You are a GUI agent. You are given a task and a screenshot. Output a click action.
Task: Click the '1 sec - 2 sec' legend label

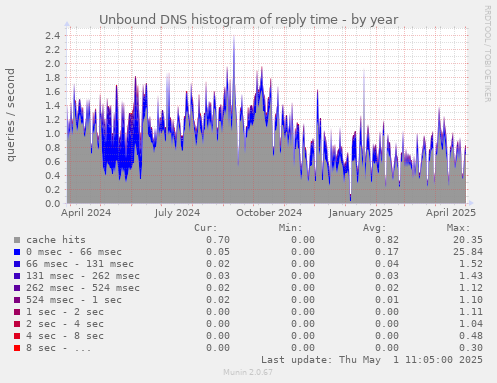65,312
